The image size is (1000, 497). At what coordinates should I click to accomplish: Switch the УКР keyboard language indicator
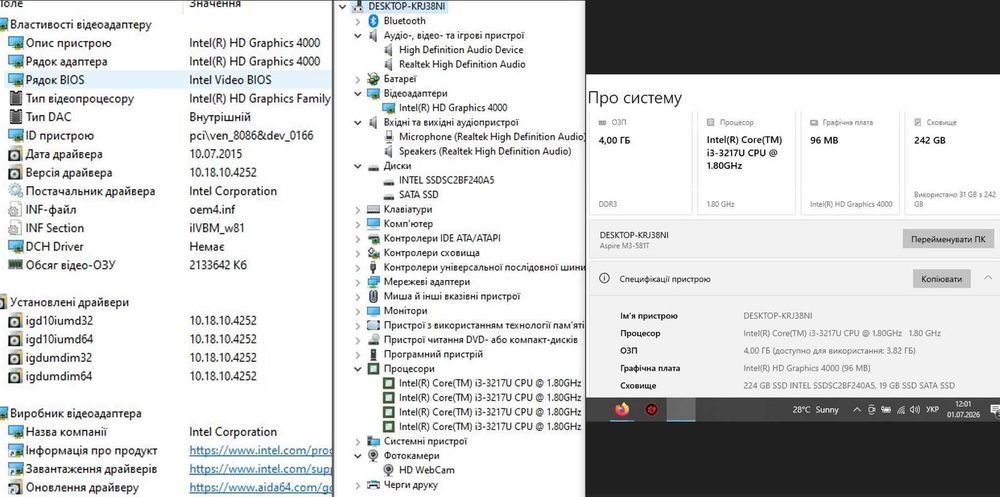click(932, 410)
